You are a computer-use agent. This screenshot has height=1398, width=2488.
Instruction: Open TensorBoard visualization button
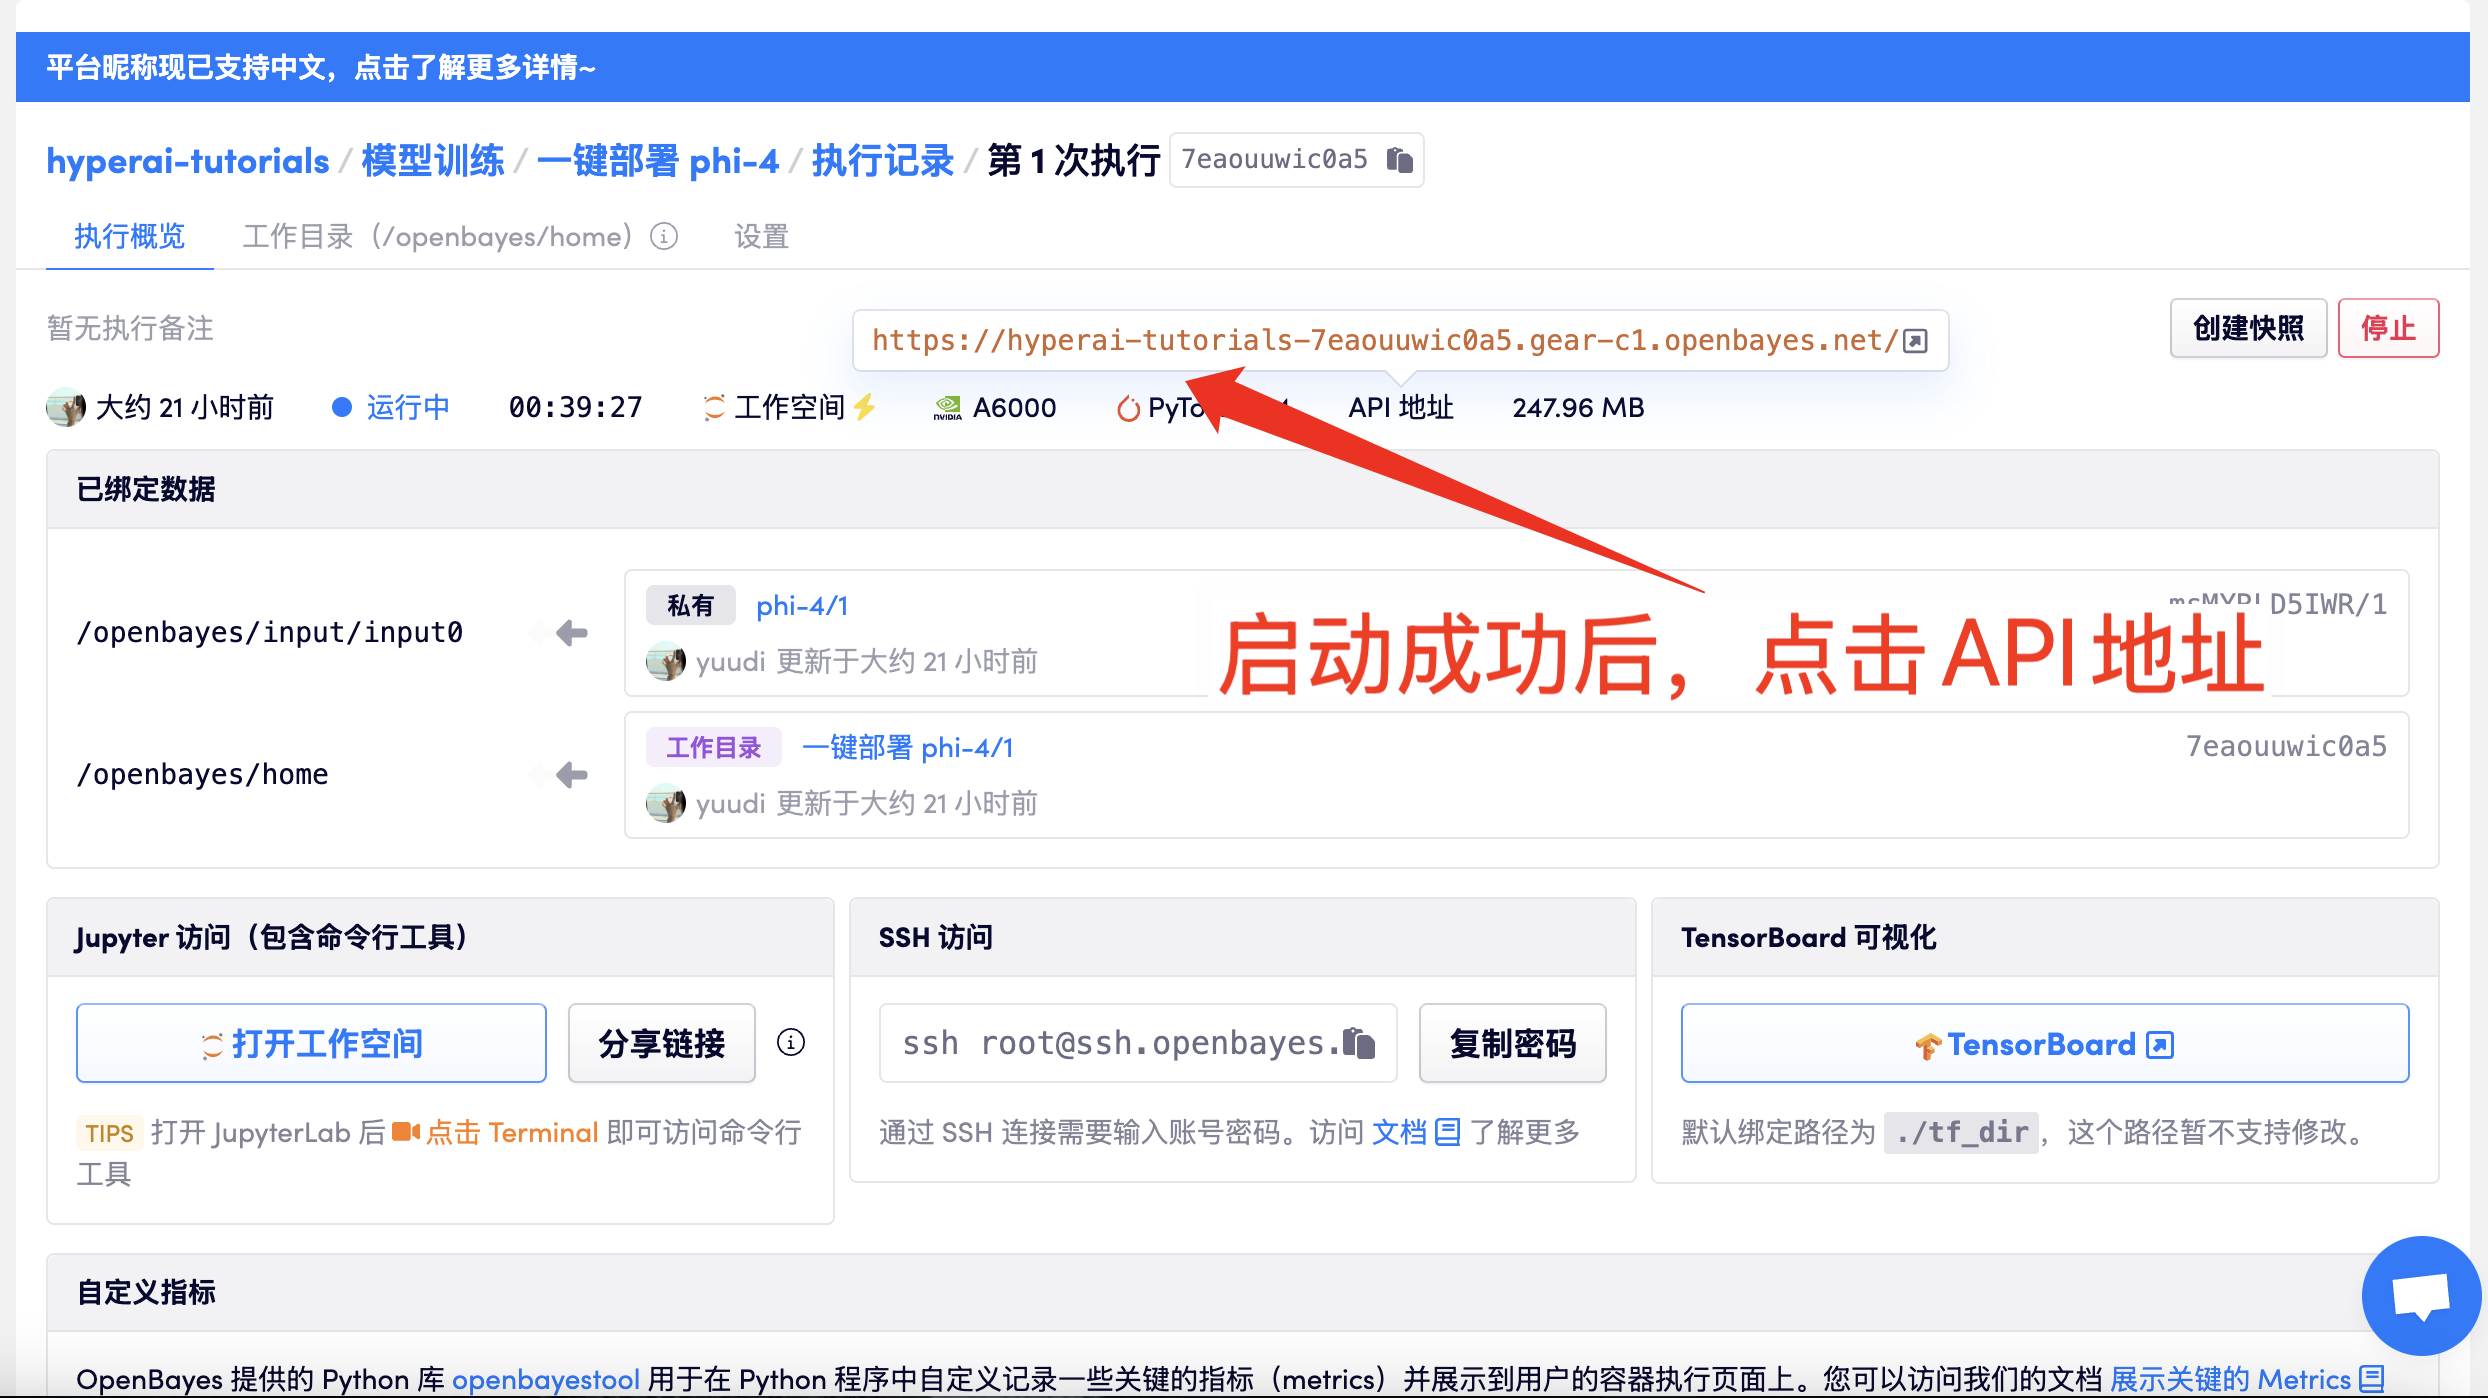point(2044,1044)
